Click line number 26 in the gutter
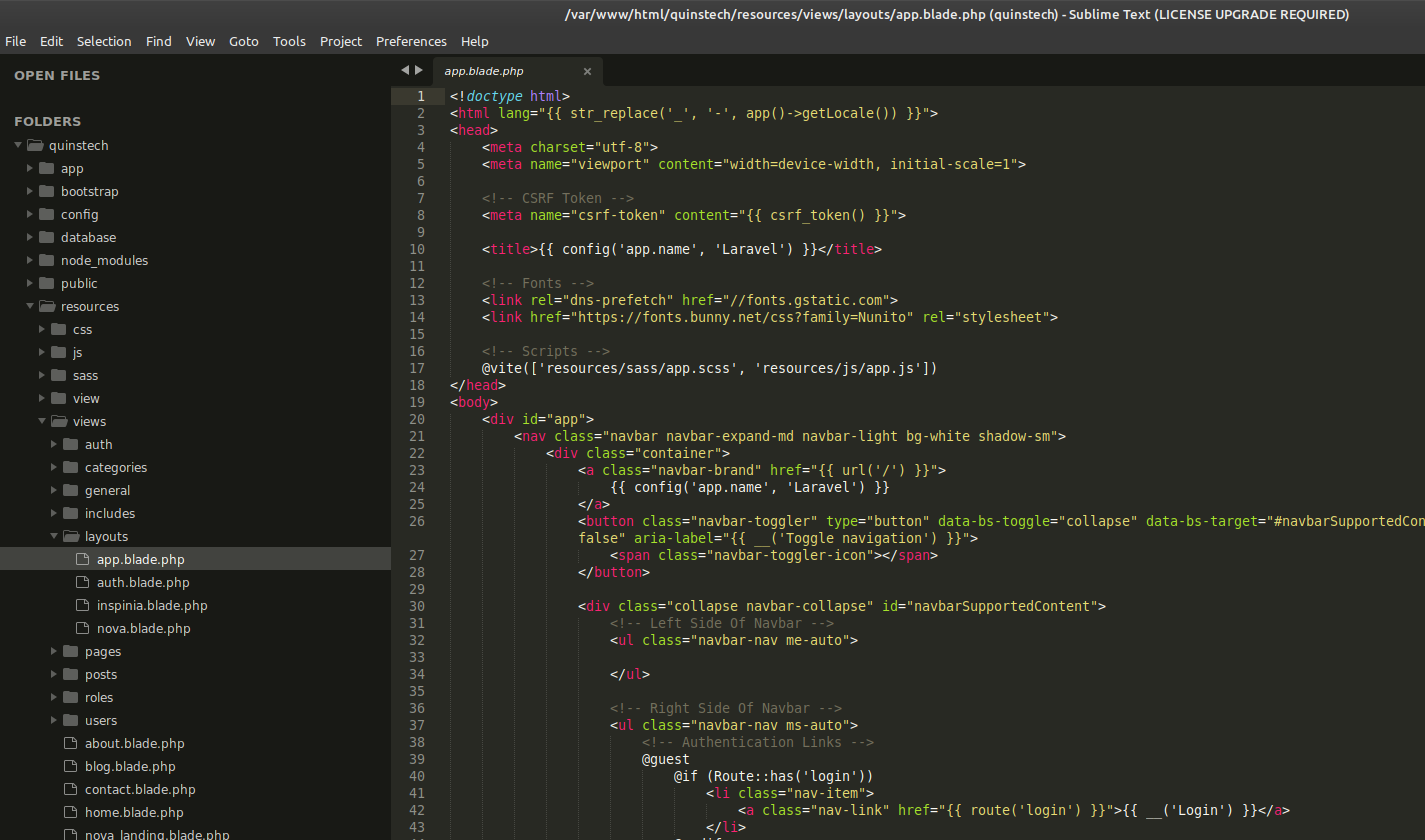The width and height of the screenshot is (1425, 840). coord(417,521)
